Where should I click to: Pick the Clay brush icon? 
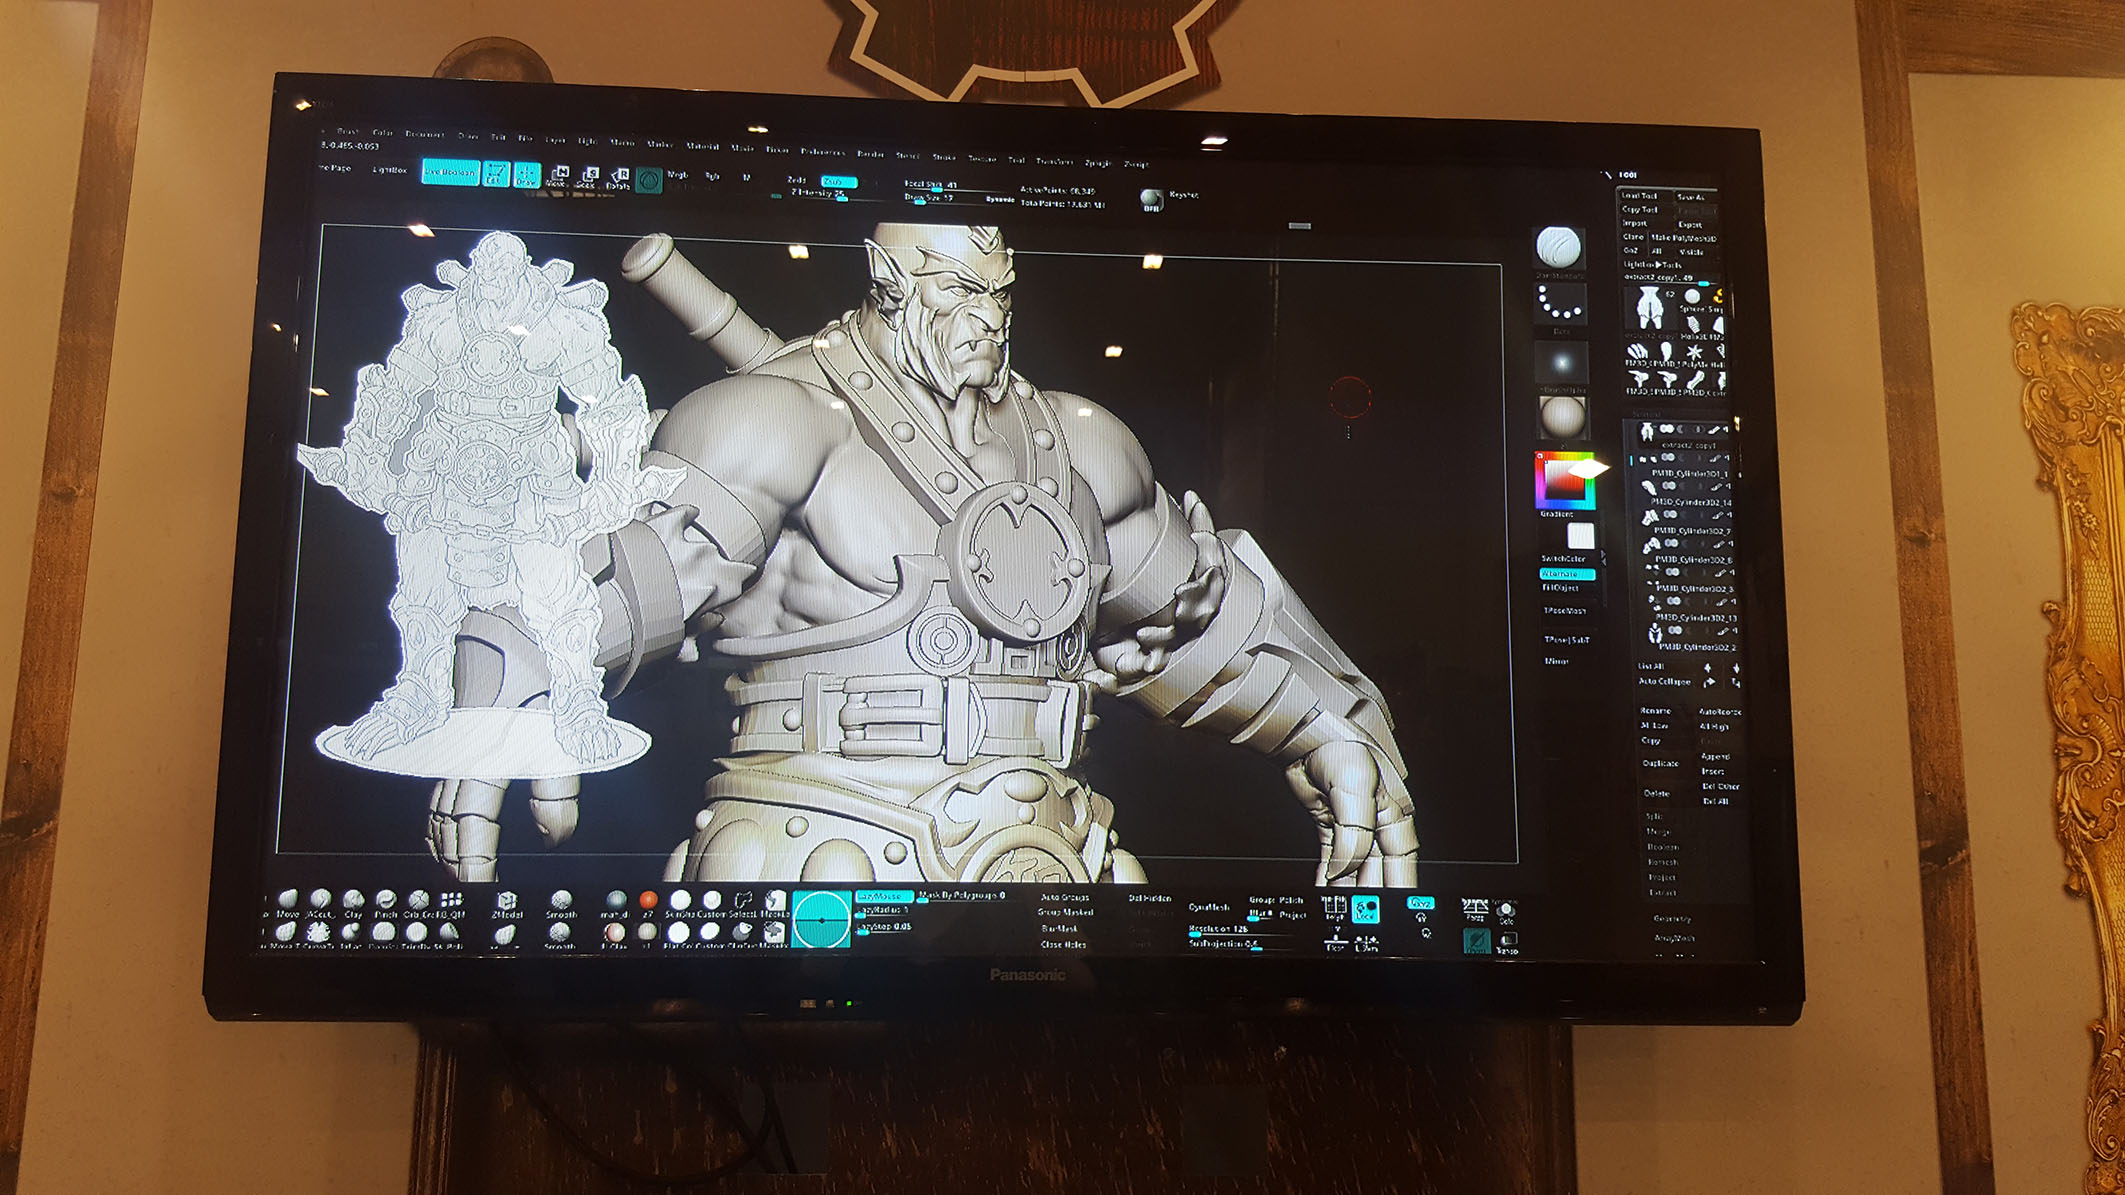353,902
